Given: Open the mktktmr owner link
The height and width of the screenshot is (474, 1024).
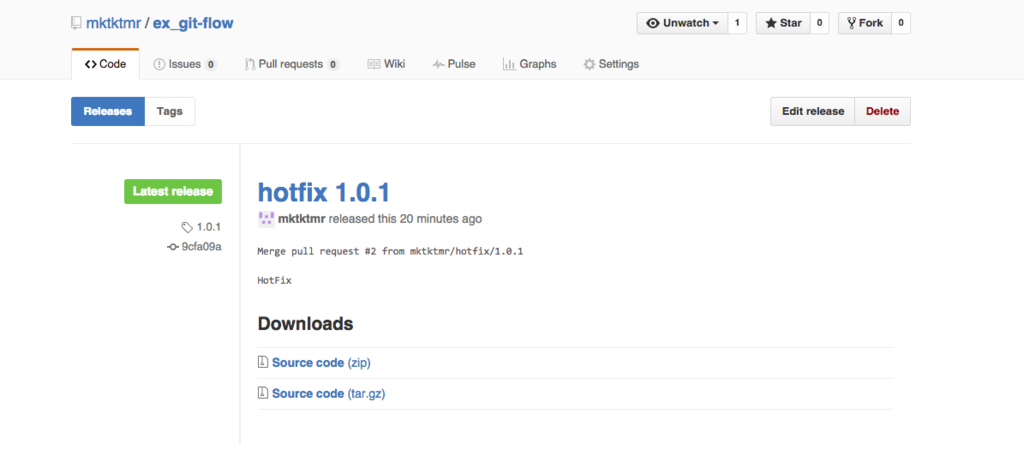Looking at the screenshot, I should point(113,24).
